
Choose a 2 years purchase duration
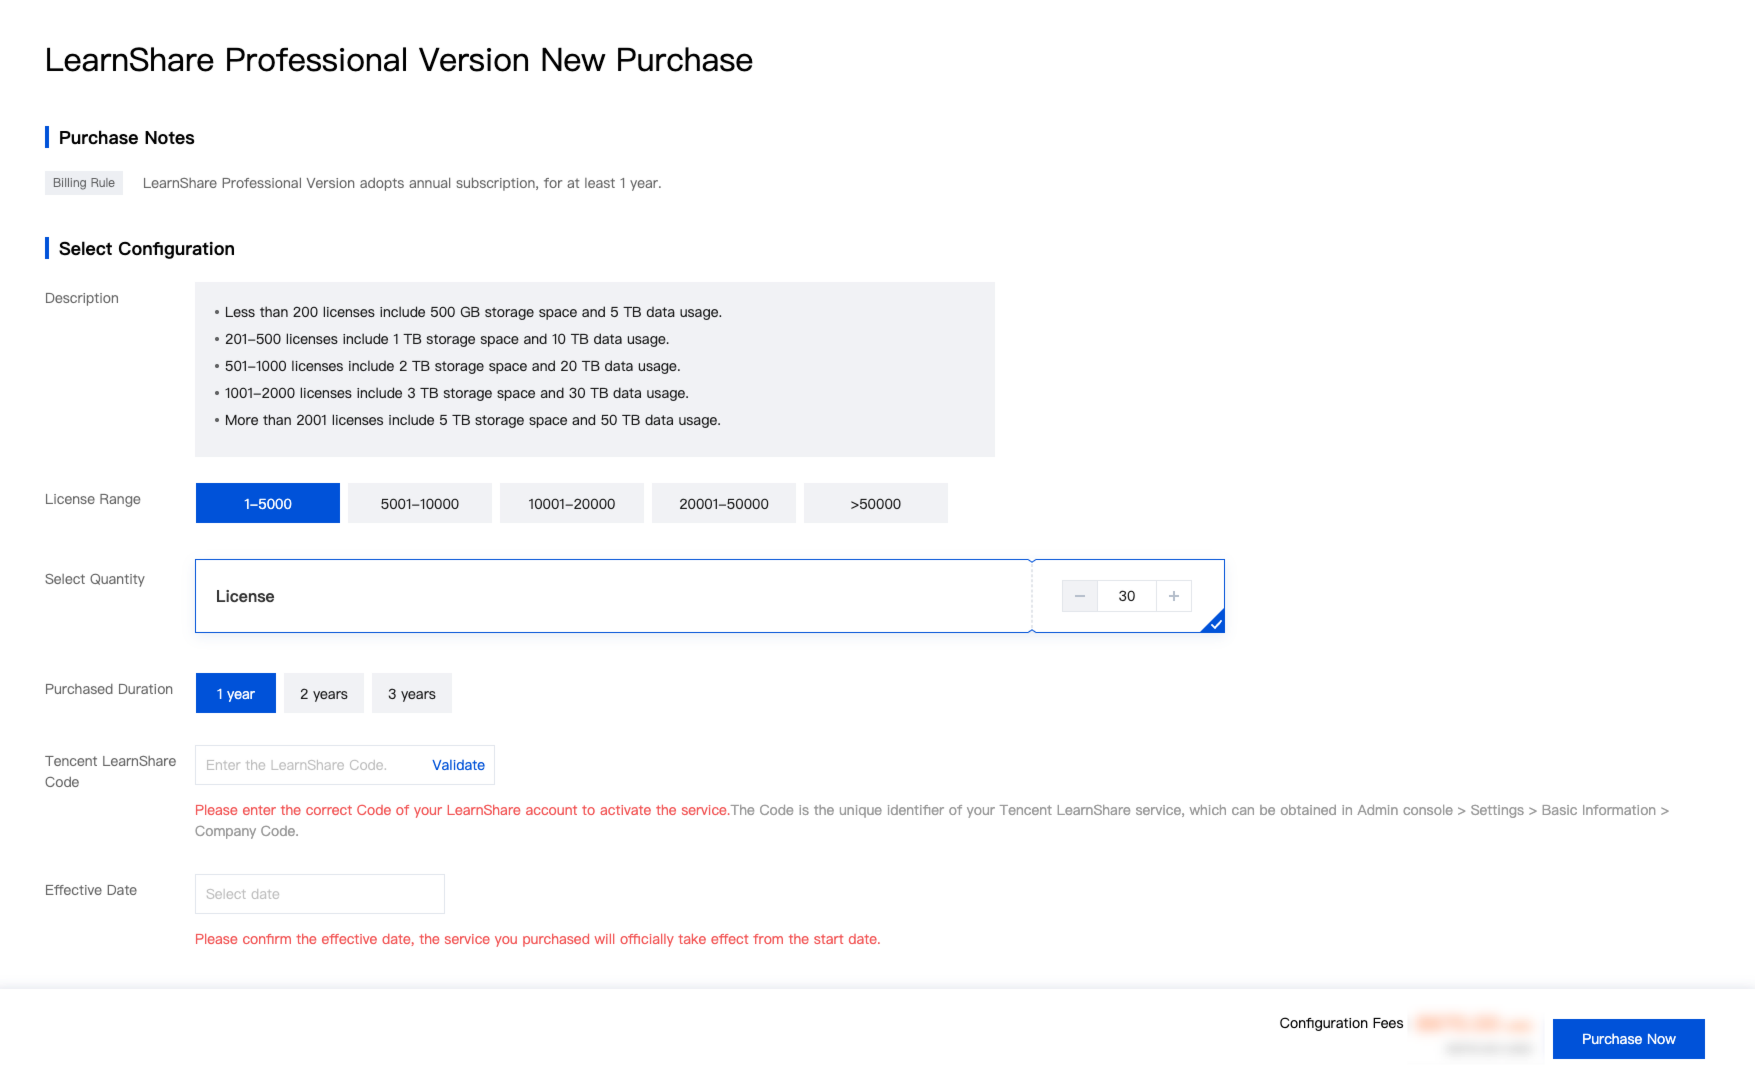[x=323, y=693]
